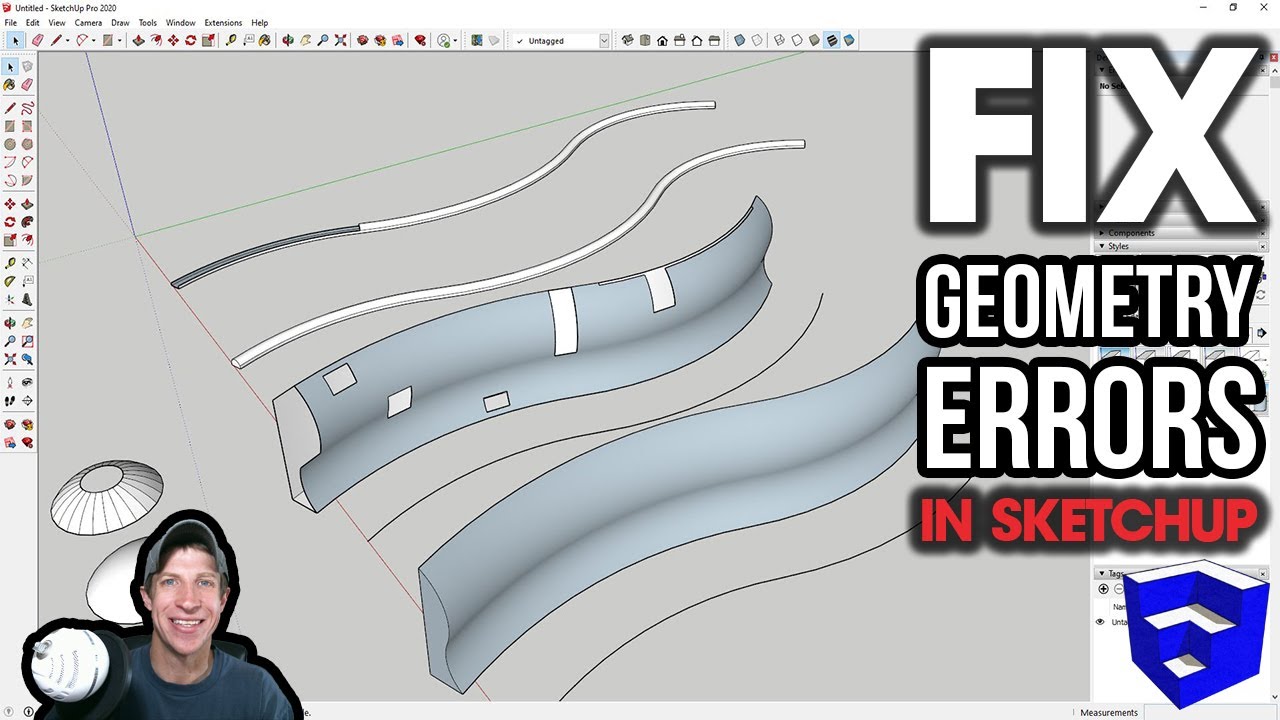Click Zoom Extents in top toolbar
Image resolution: width=1280 pixels, height=720 pixels.
(x=340, y=40)
